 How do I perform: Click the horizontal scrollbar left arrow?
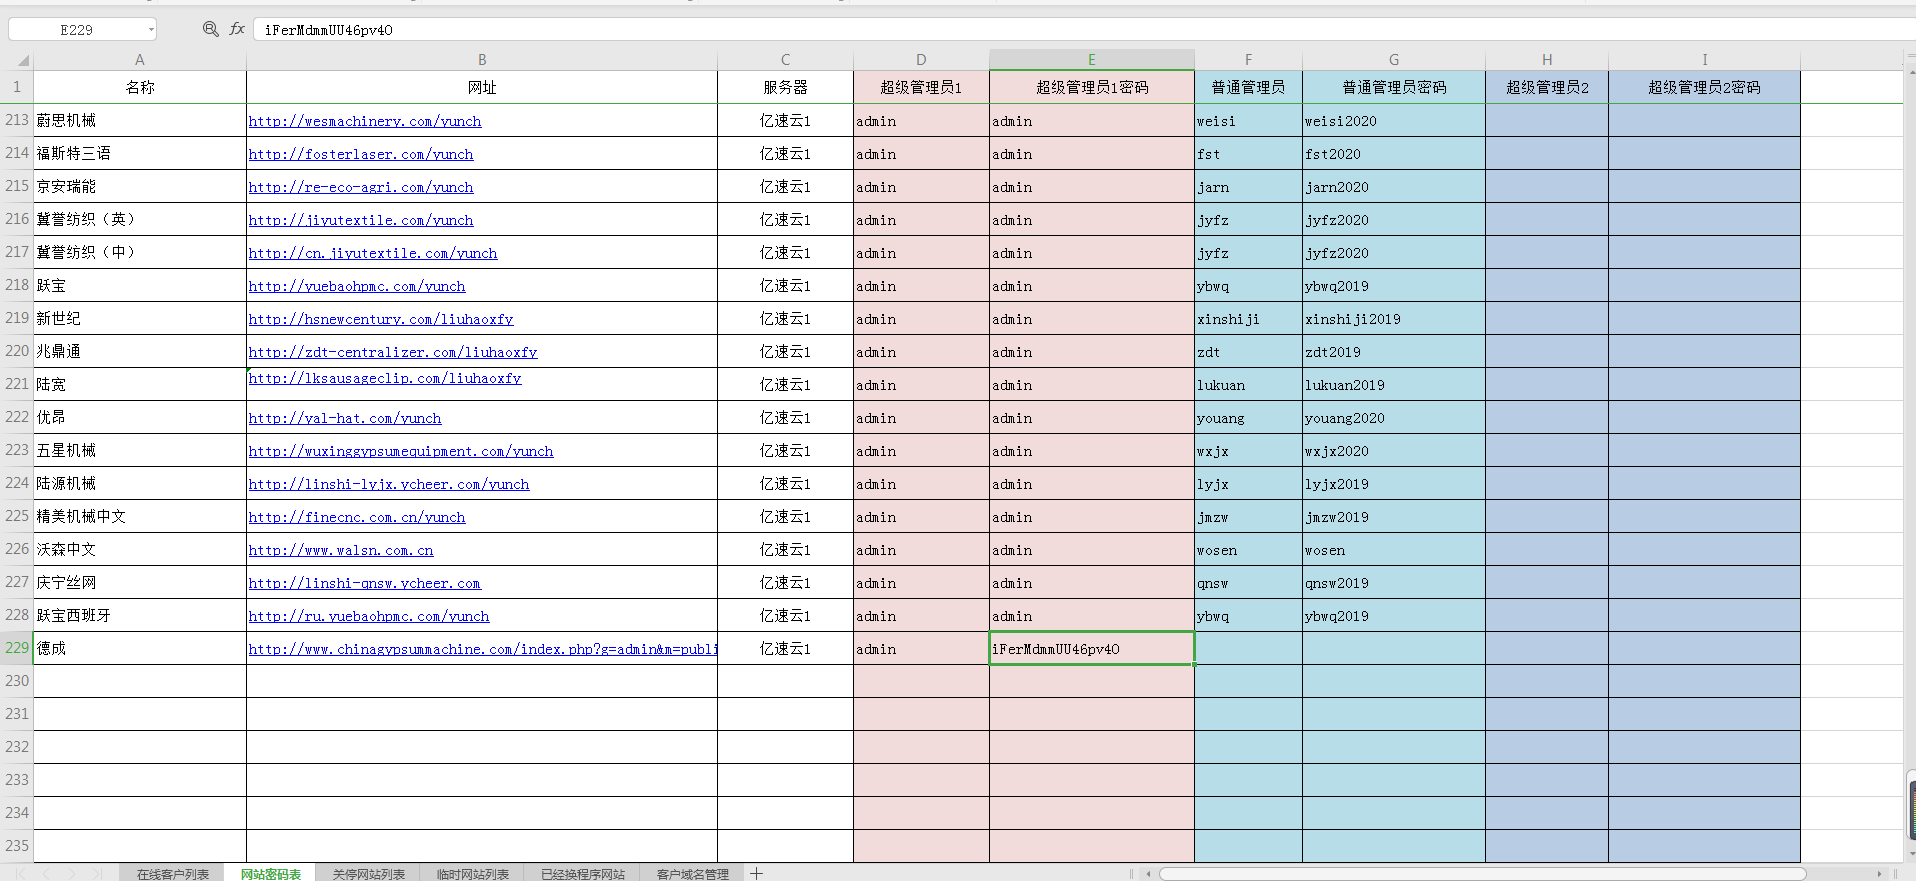pyautogui.click(x=1148, y=873)
